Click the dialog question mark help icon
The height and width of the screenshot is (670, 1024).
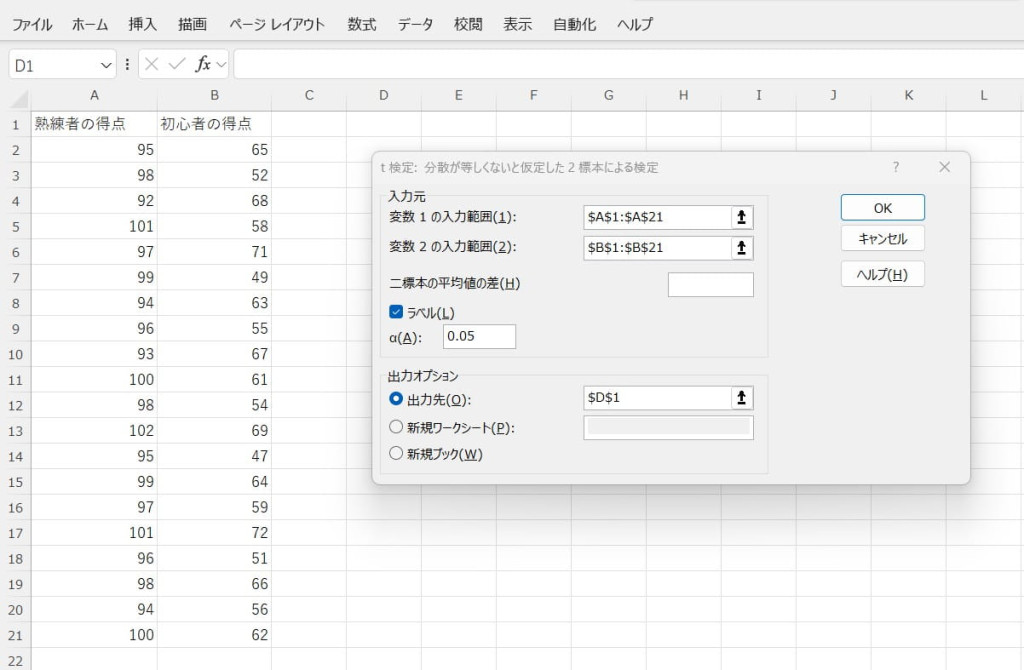(896, 167)
